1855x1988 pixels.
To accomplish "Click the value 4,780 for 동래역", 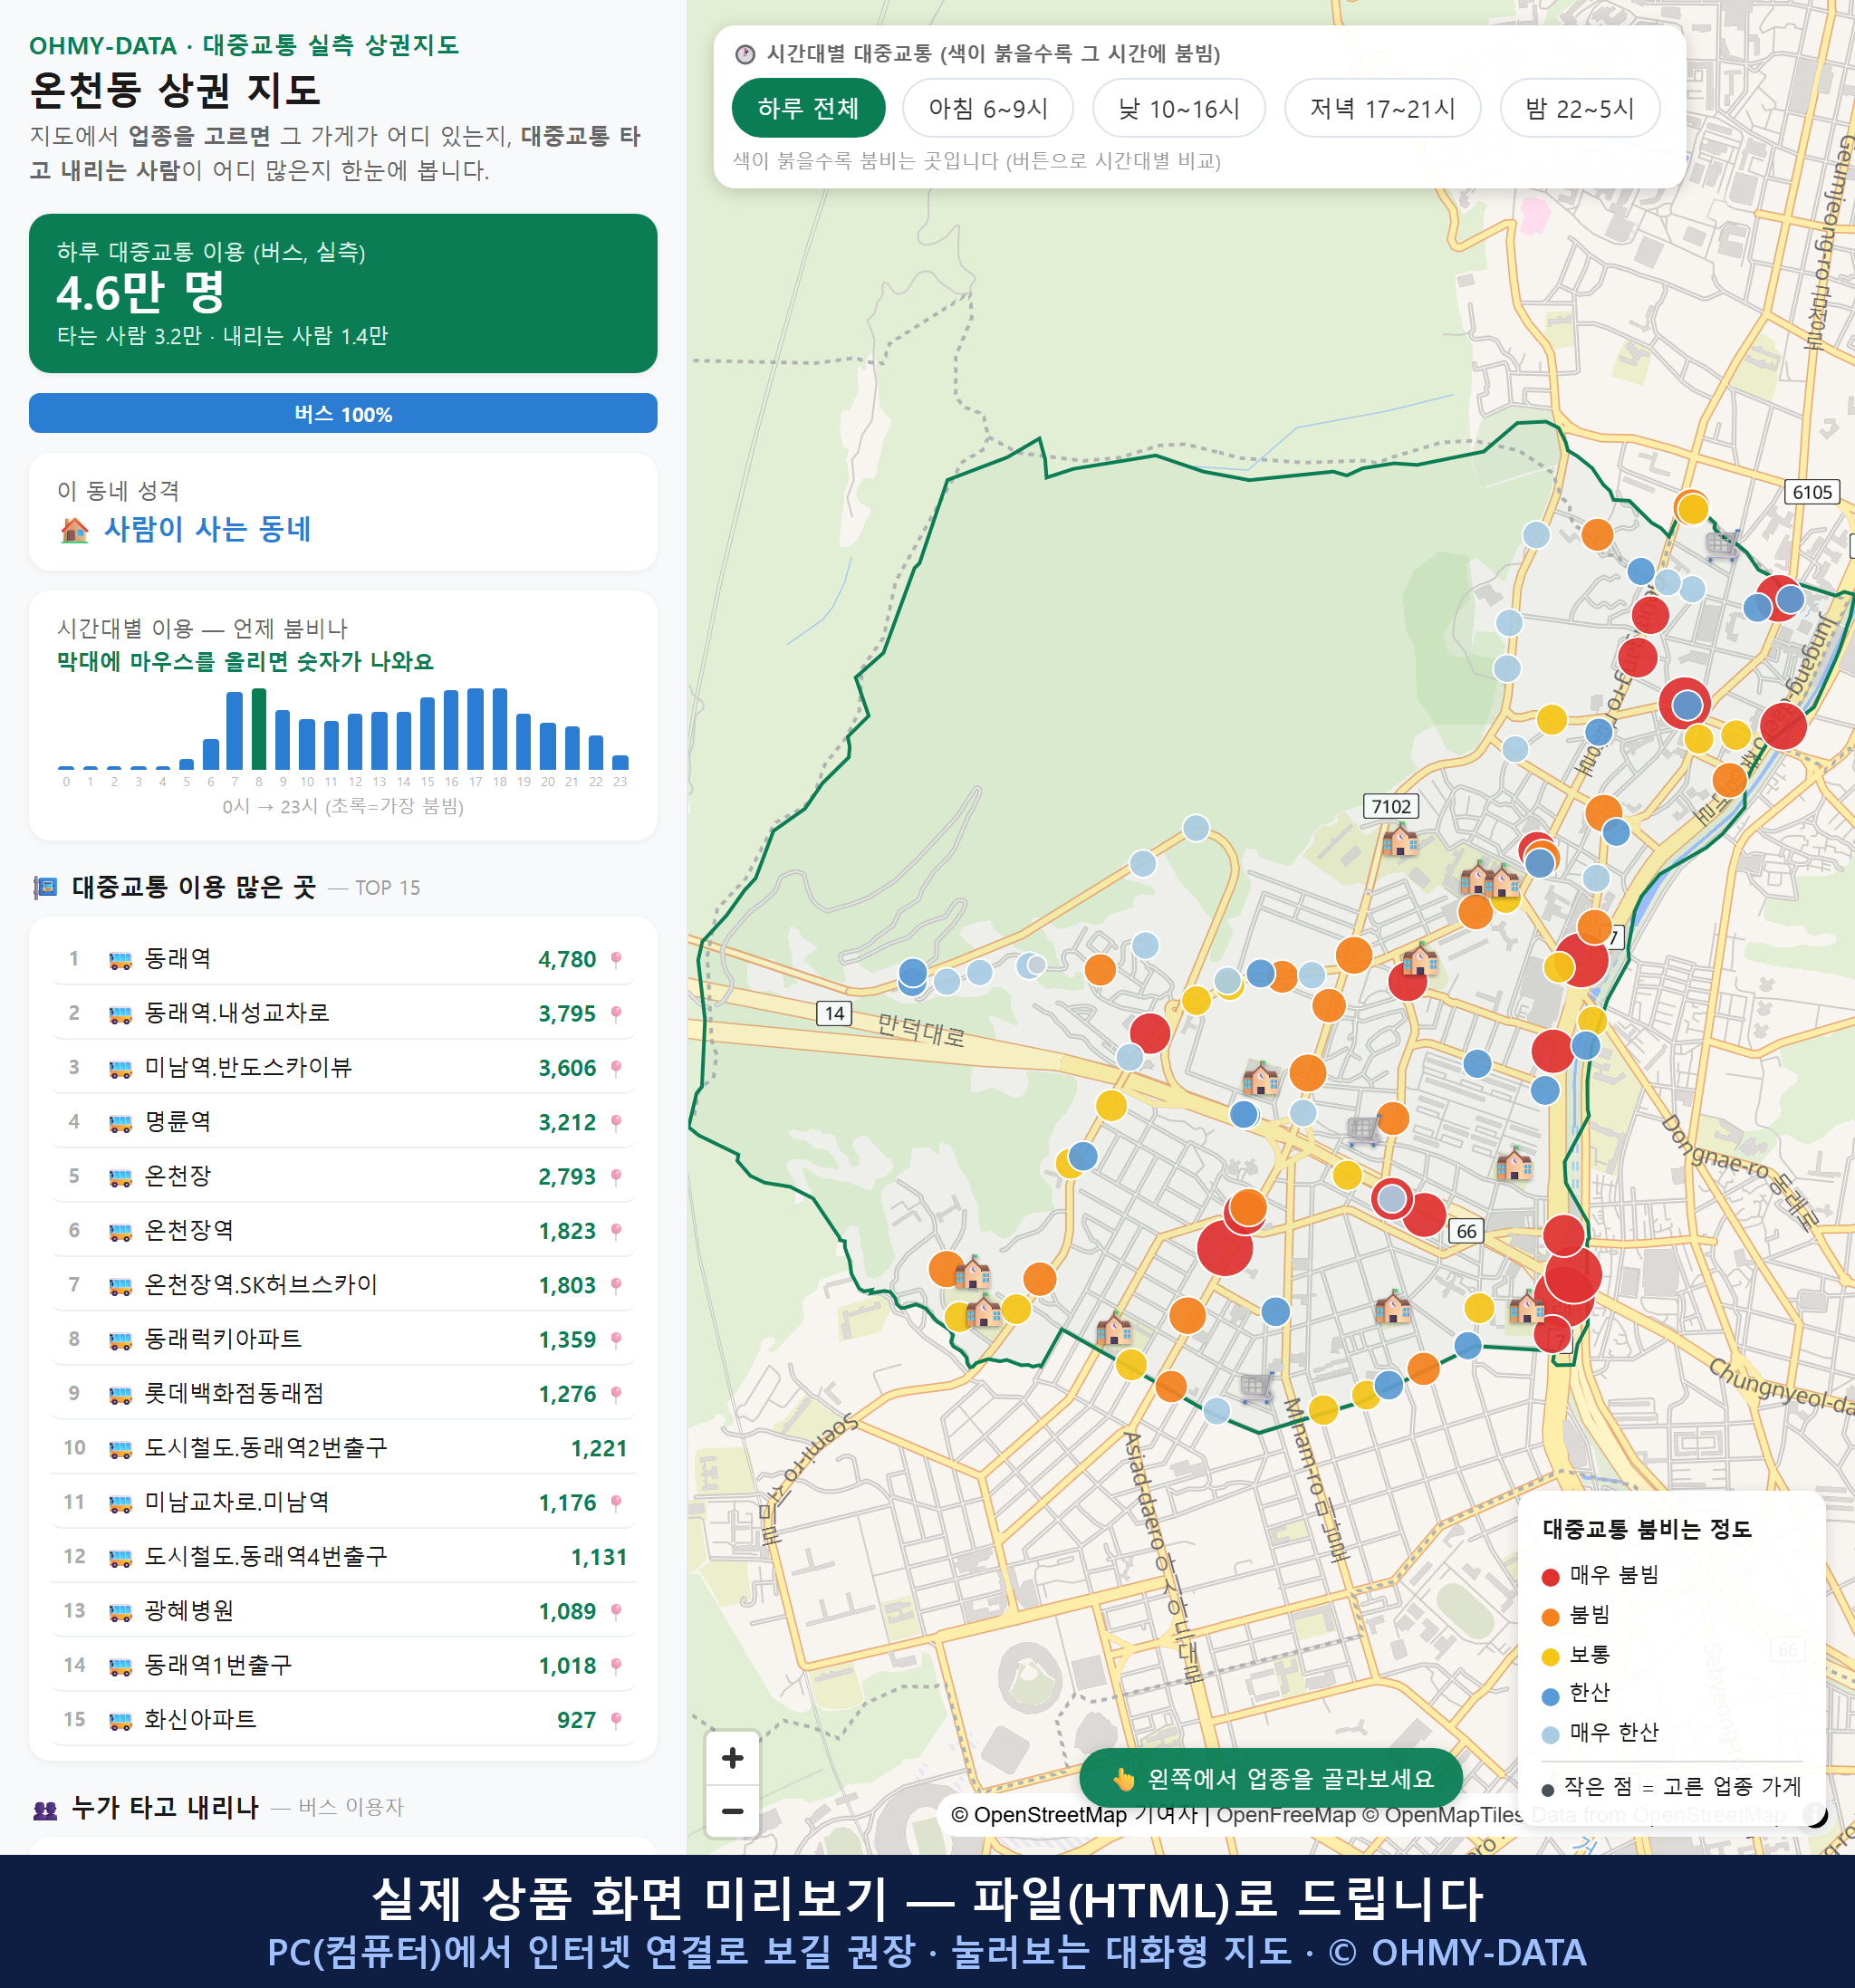I will (x=567, y=959).
